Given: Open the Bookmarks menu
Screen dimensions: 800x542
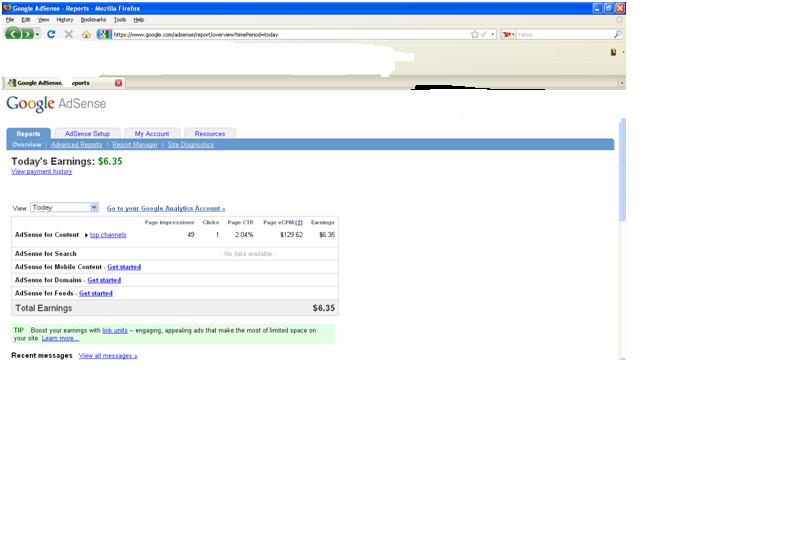Looking at the screenshot, I should click(93, 20).
